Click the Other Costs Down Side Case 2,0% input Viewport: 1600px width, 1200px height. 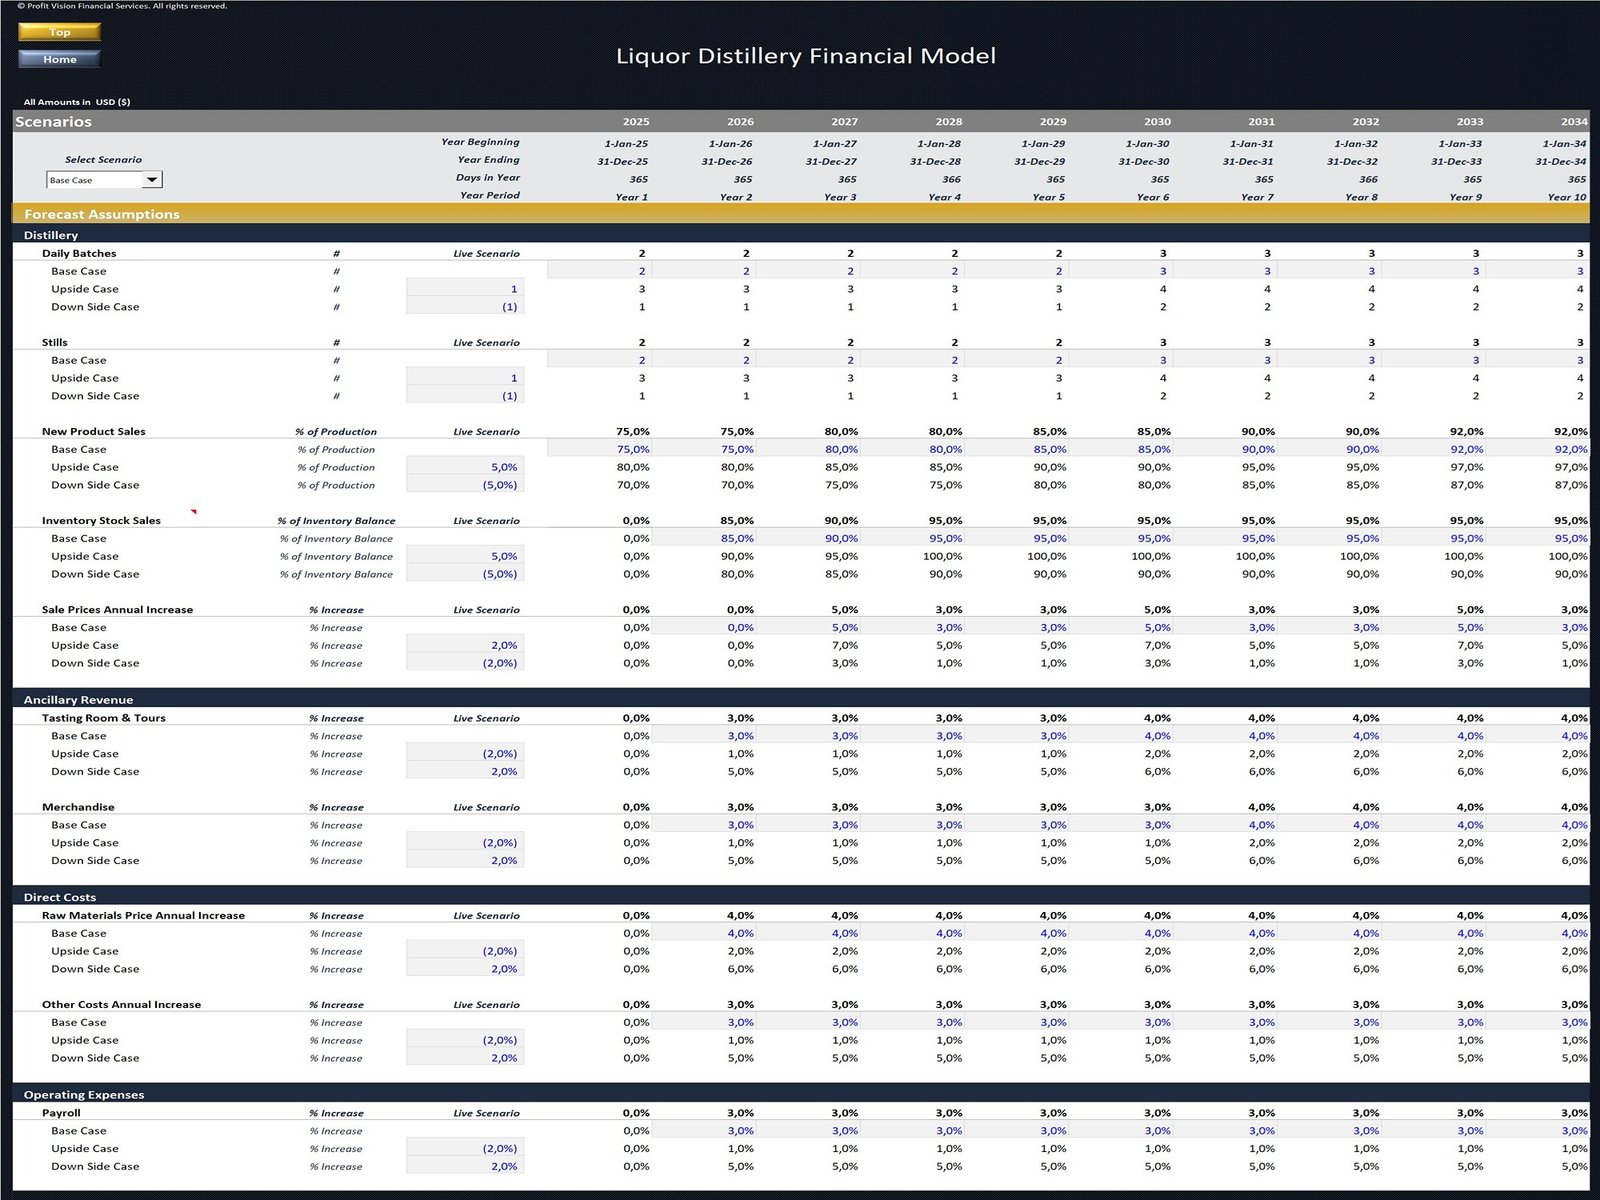click(465, 1058)
